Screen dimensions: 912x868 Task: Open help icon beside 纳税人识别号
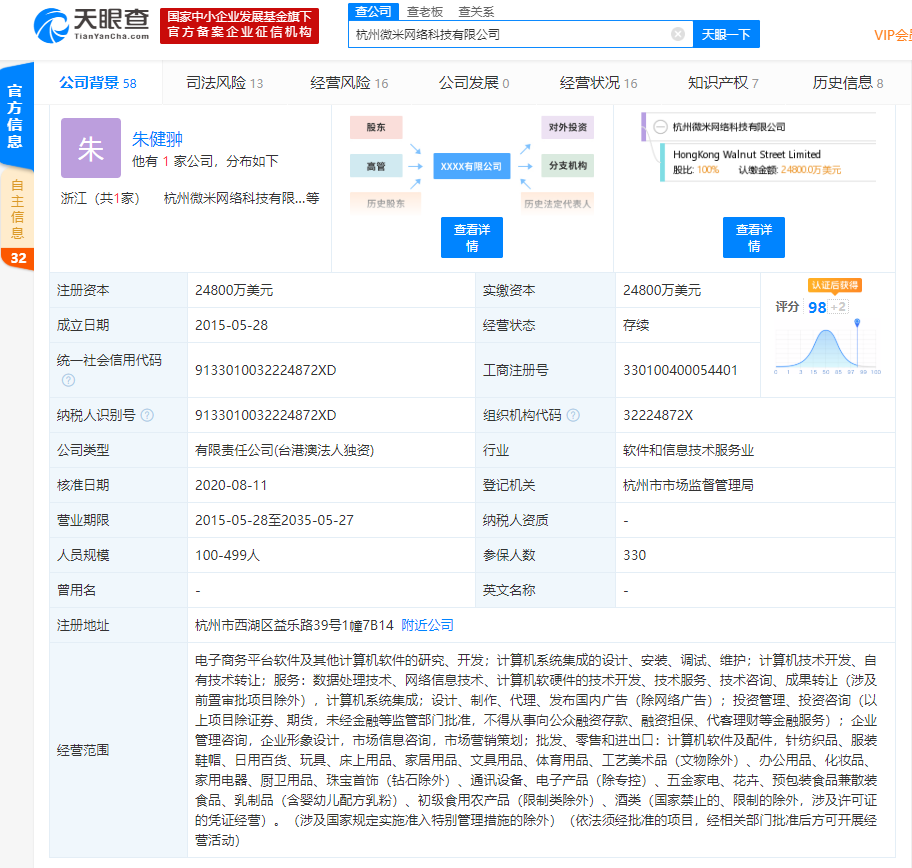click(x=147, y=415)
